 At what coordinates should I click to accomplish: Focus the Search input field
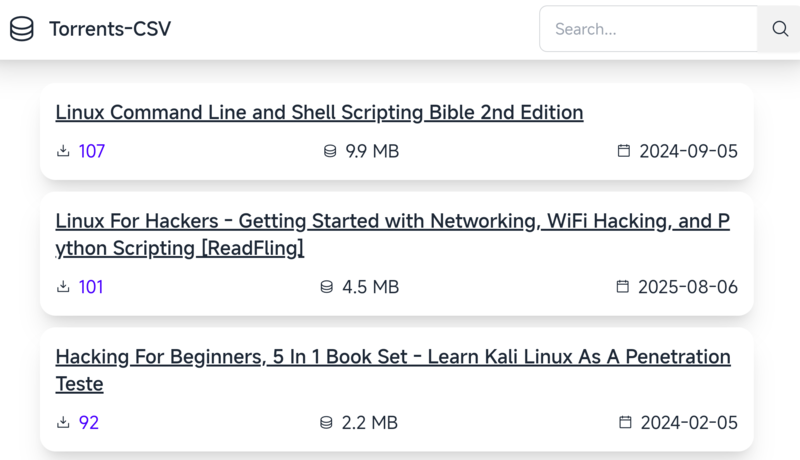coord(648,29)
